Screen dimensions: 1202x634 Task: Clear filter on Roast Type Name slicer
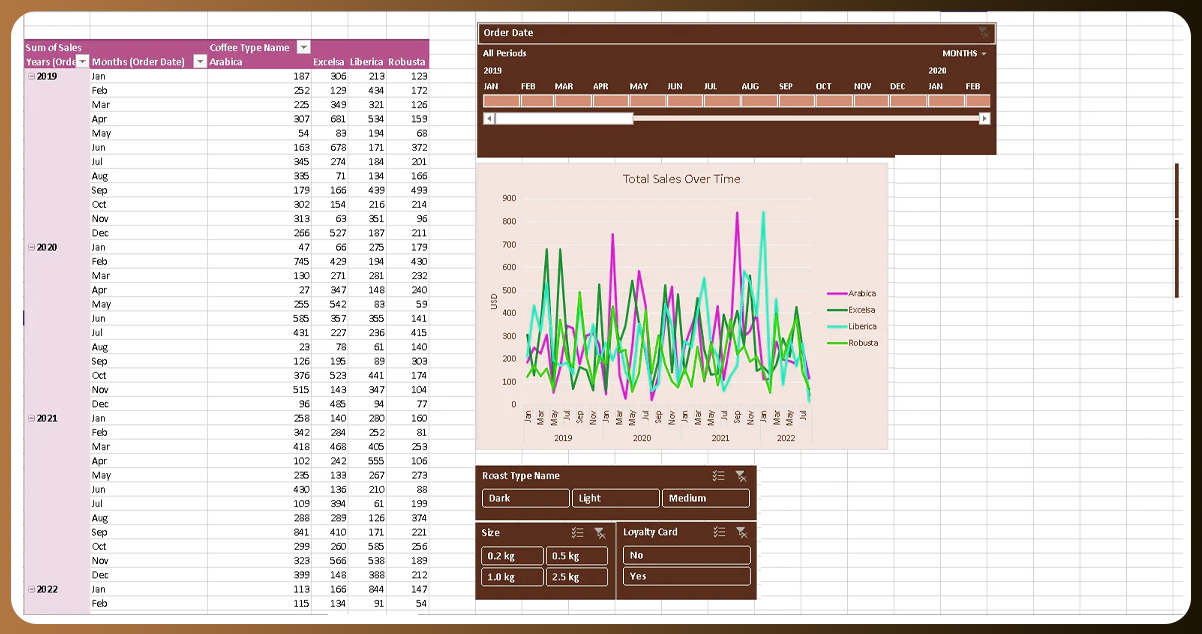(x=740, y=477)
